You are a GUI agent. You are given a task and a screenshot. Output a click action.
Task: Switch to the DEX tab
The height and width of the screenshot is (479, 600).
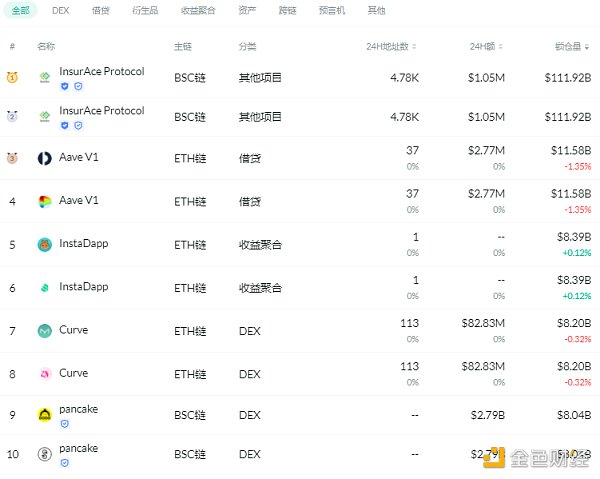60,10
